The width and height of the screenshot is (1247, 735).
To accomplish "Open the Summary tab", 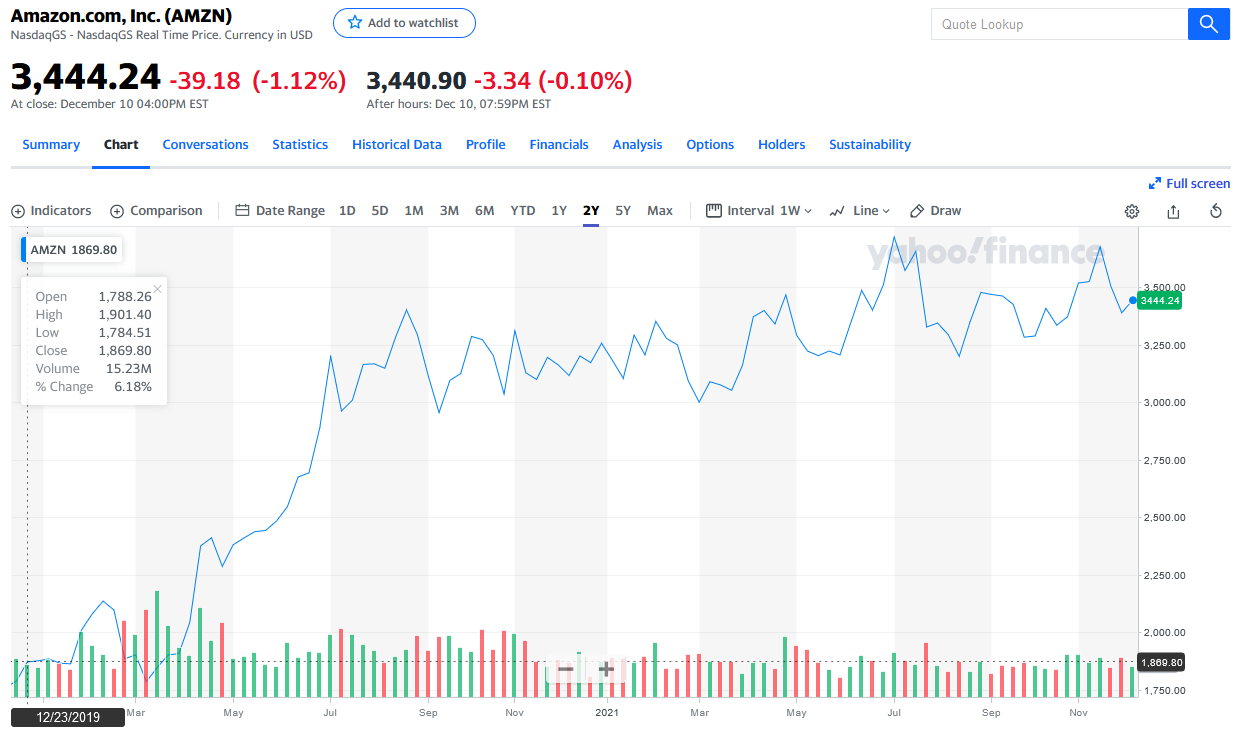I will [51, 145].
